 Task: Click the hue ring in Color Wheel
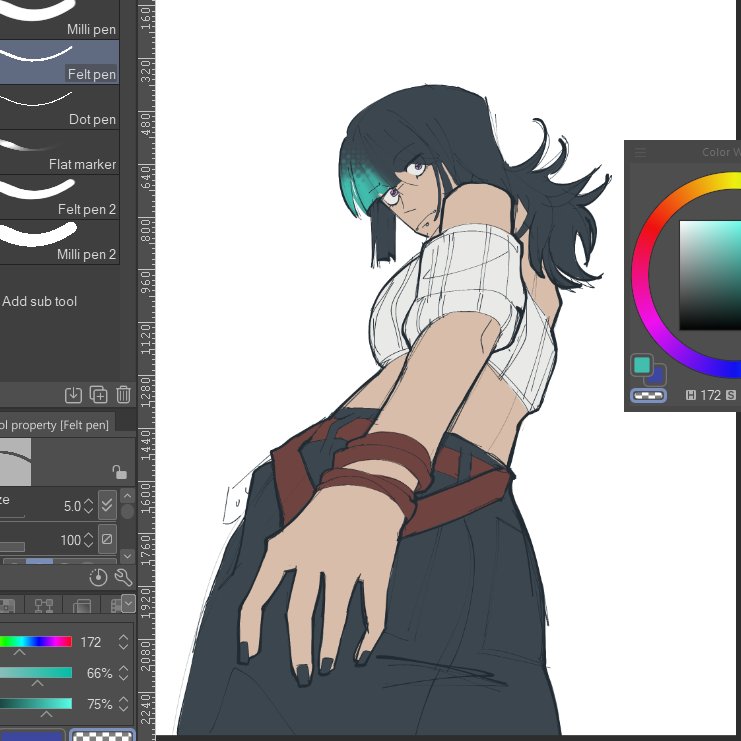641,274
